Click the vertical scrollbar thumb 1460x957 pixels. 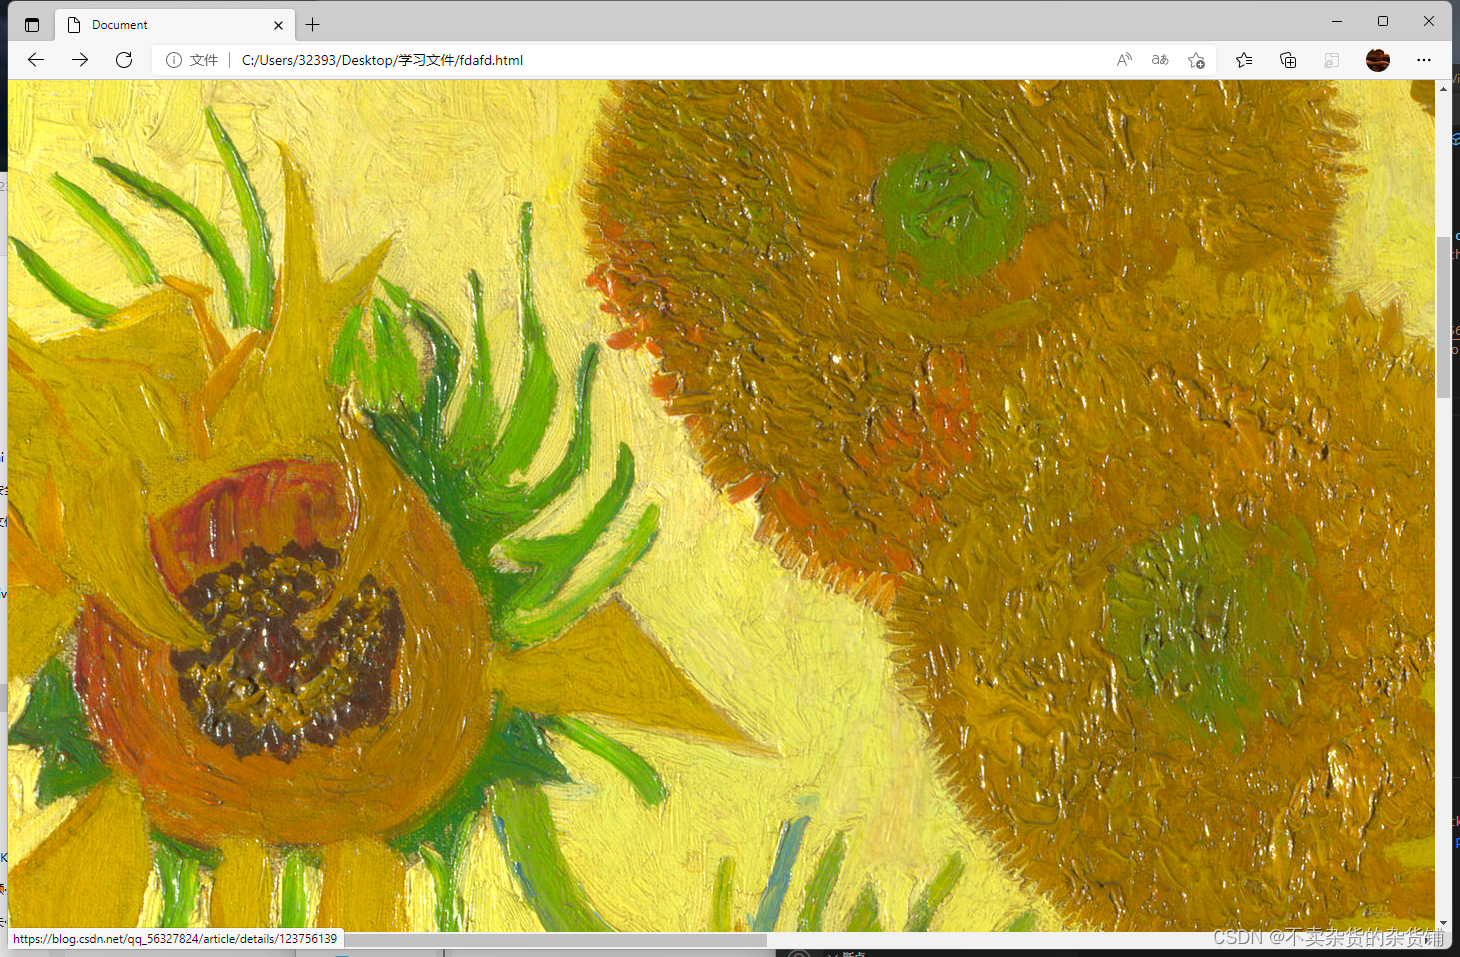pos(1443,318)
